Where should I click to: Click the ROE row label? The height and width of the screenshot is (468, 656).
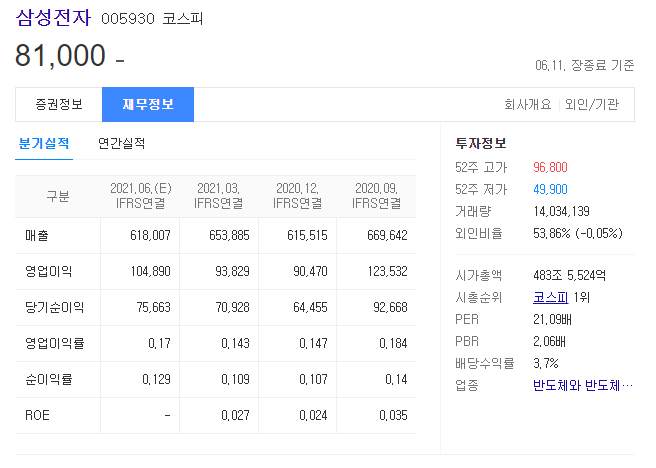(37, 415)
